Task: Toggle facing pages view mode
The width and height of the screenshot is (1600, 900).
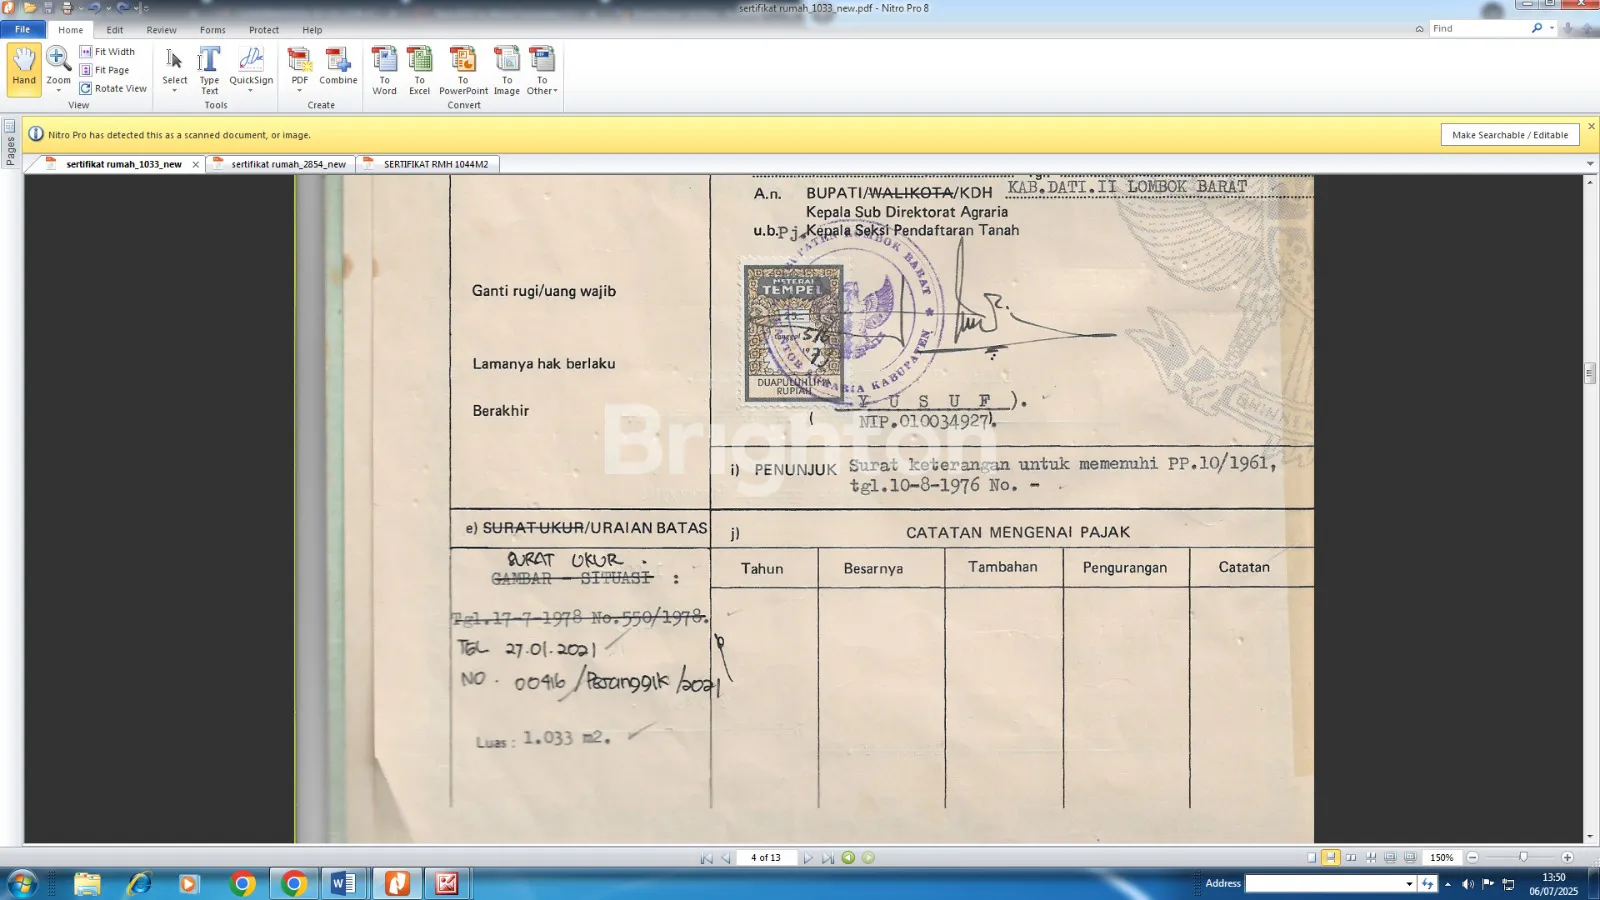Action: click(x=1351, y=858)
